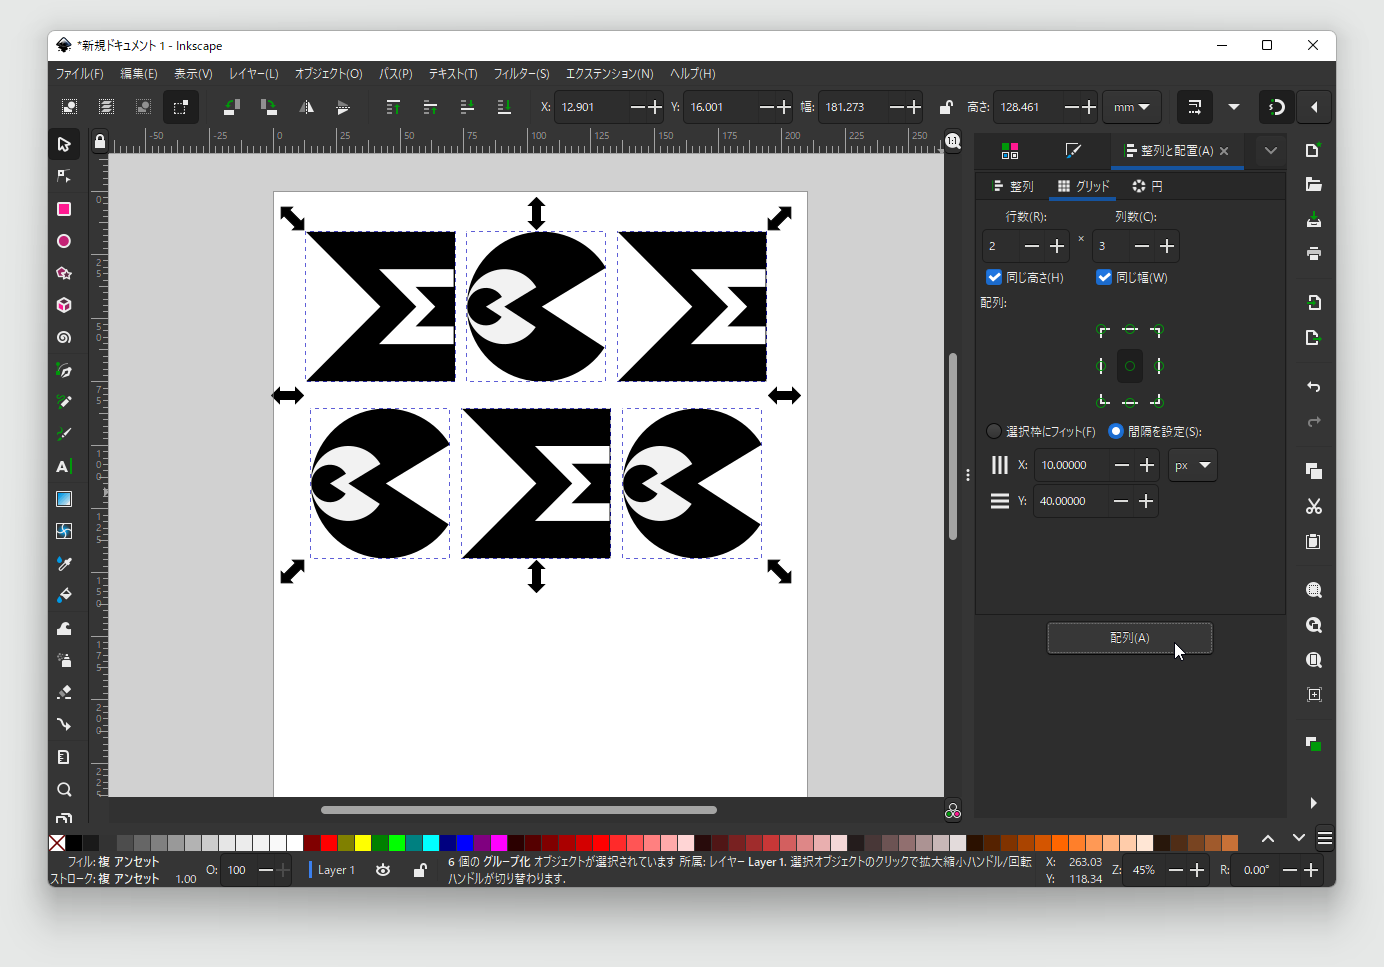Screen dimensions: 1384x967
Task: Open the px spacing unit dropdown
Action: click(x=1193, y=465)
